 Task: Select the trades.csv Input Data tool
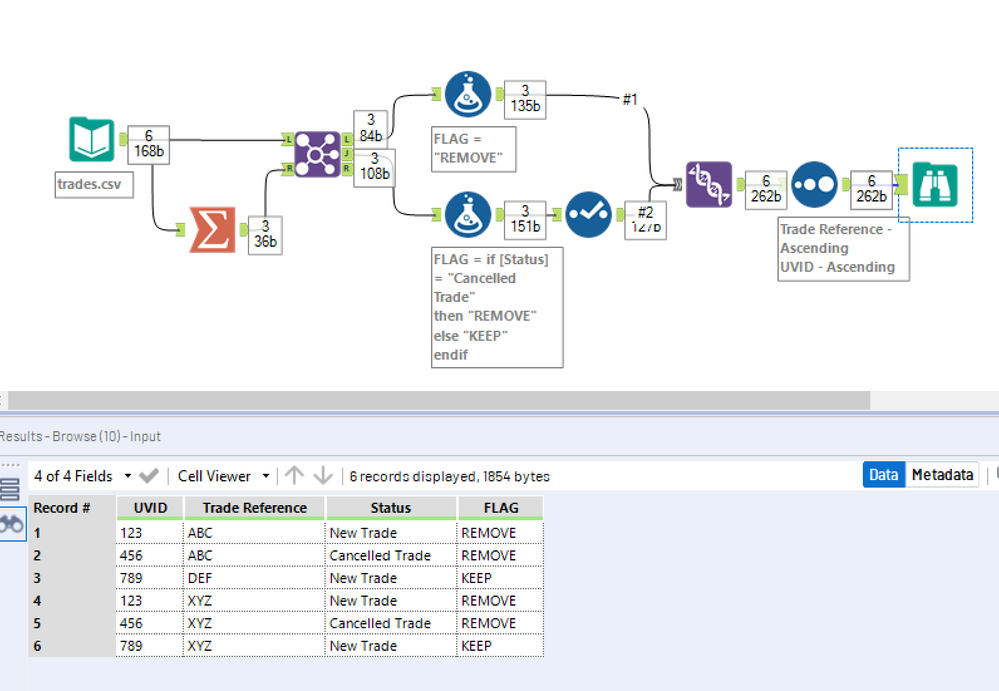coord(92,139)
